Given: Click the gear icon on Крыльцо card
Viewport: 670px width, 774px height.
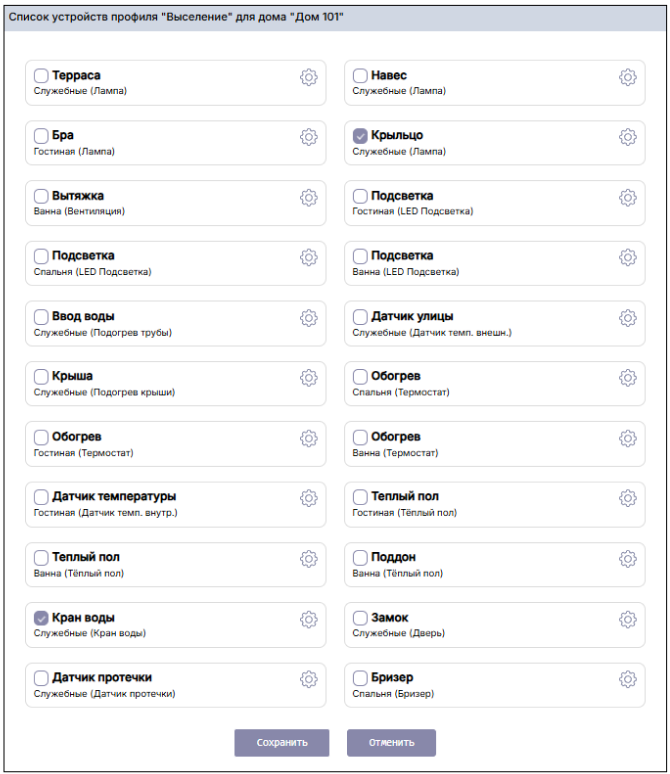Looking at the screenshot, I should click(x=628, y=137).
